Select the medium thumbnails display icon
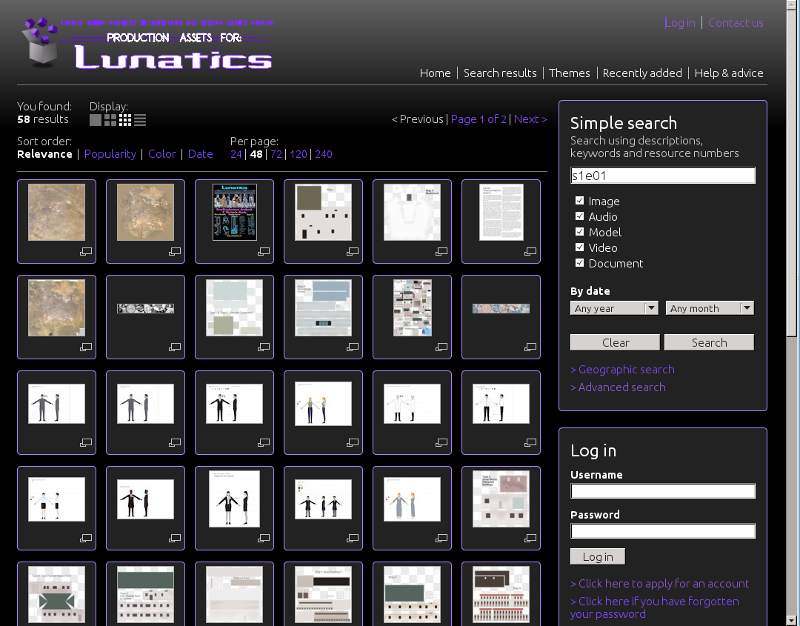Viewport: 800px width, 626px height. pyautogui.click(x=110, y=120)
